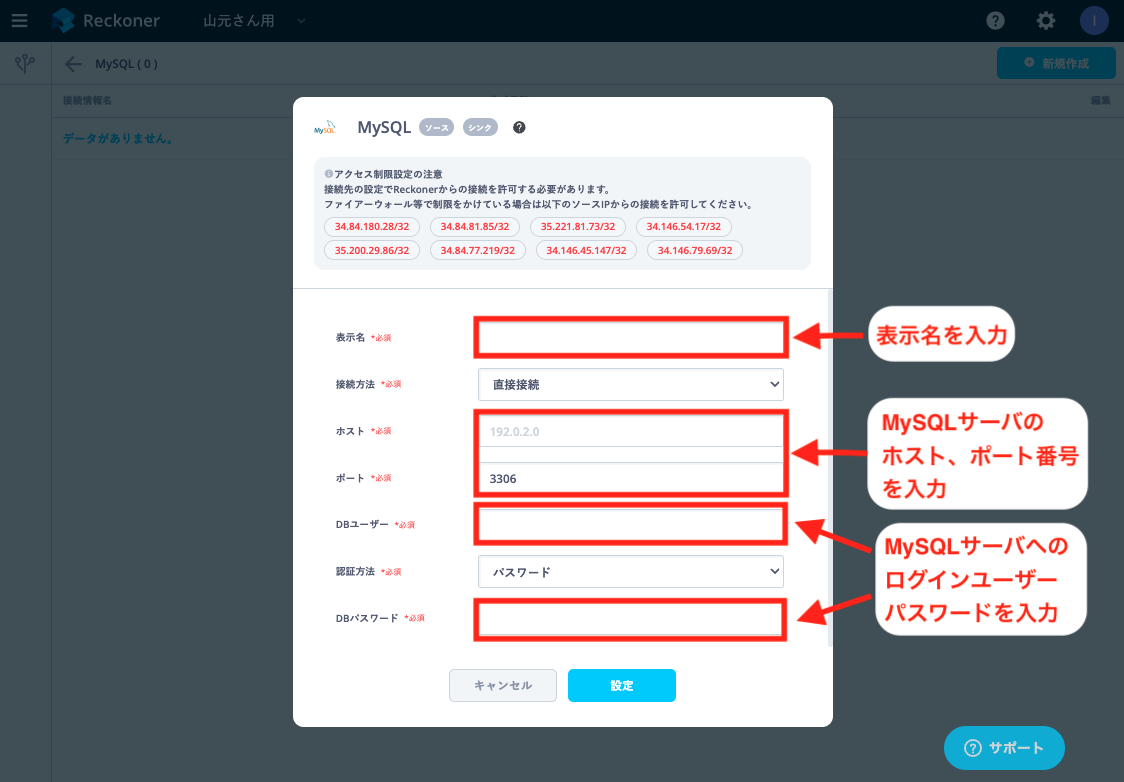Open the help question mark icon in header
The image size is (1124, 782).
[x=995, y=21]
